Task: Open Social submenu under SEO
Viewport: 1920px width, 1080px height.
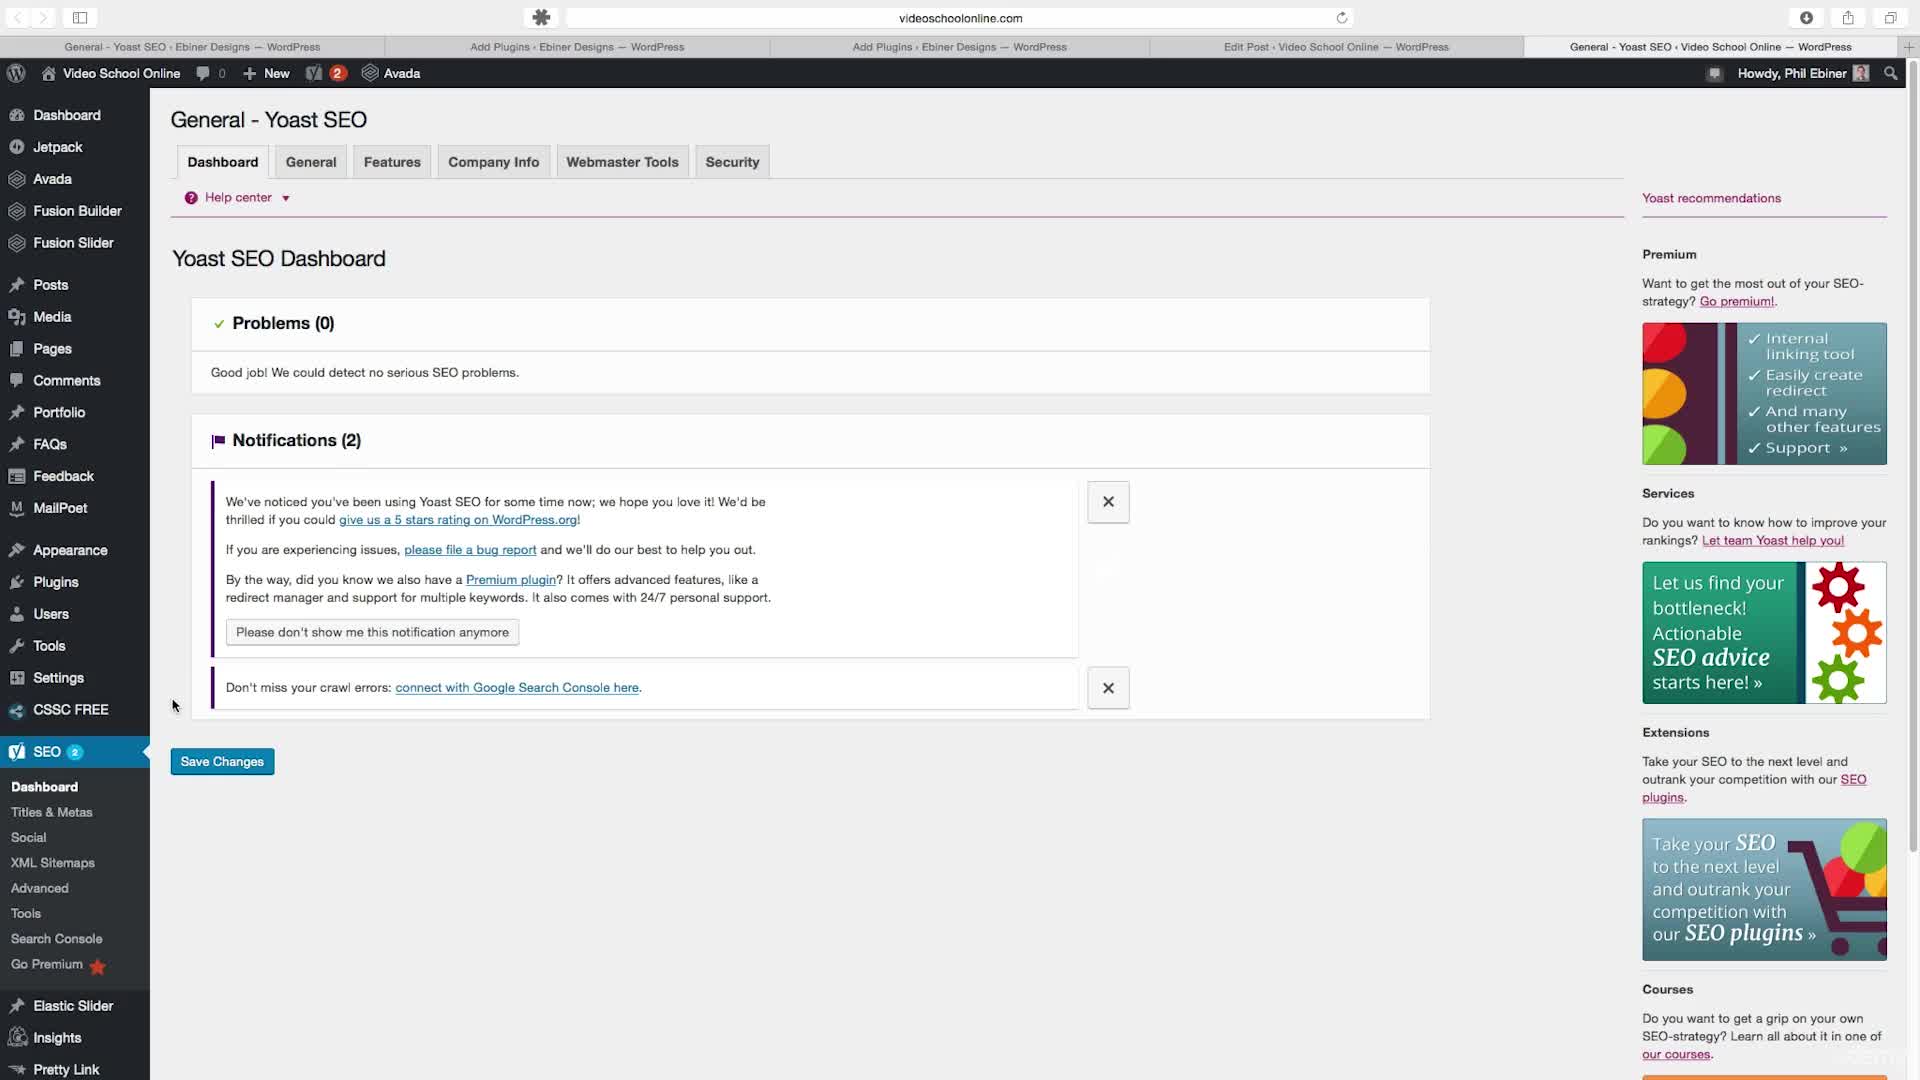Action: (29, 838)
